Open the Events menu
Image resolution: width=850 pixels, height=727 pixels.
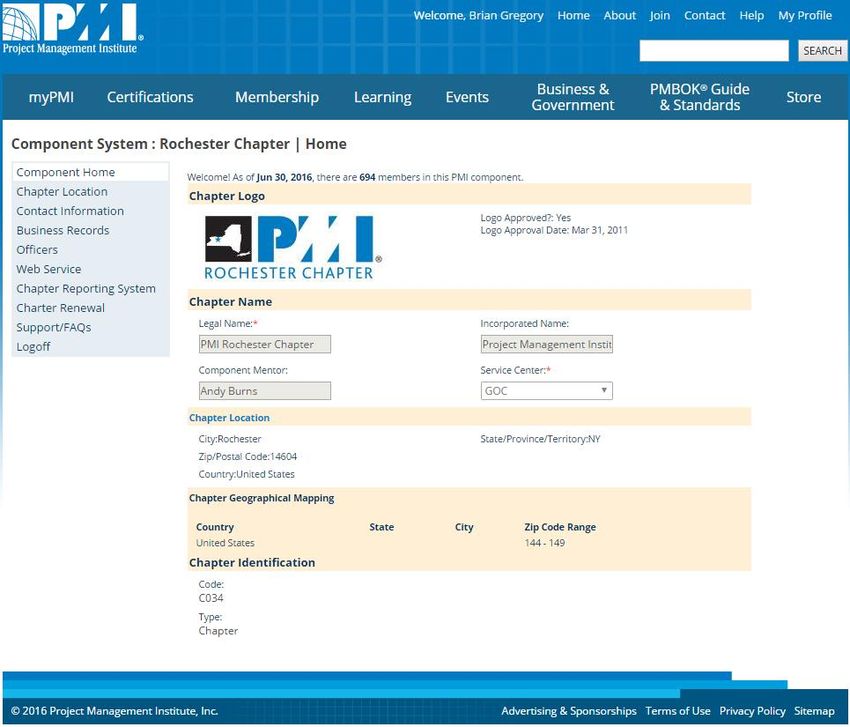tap(467, 97)
